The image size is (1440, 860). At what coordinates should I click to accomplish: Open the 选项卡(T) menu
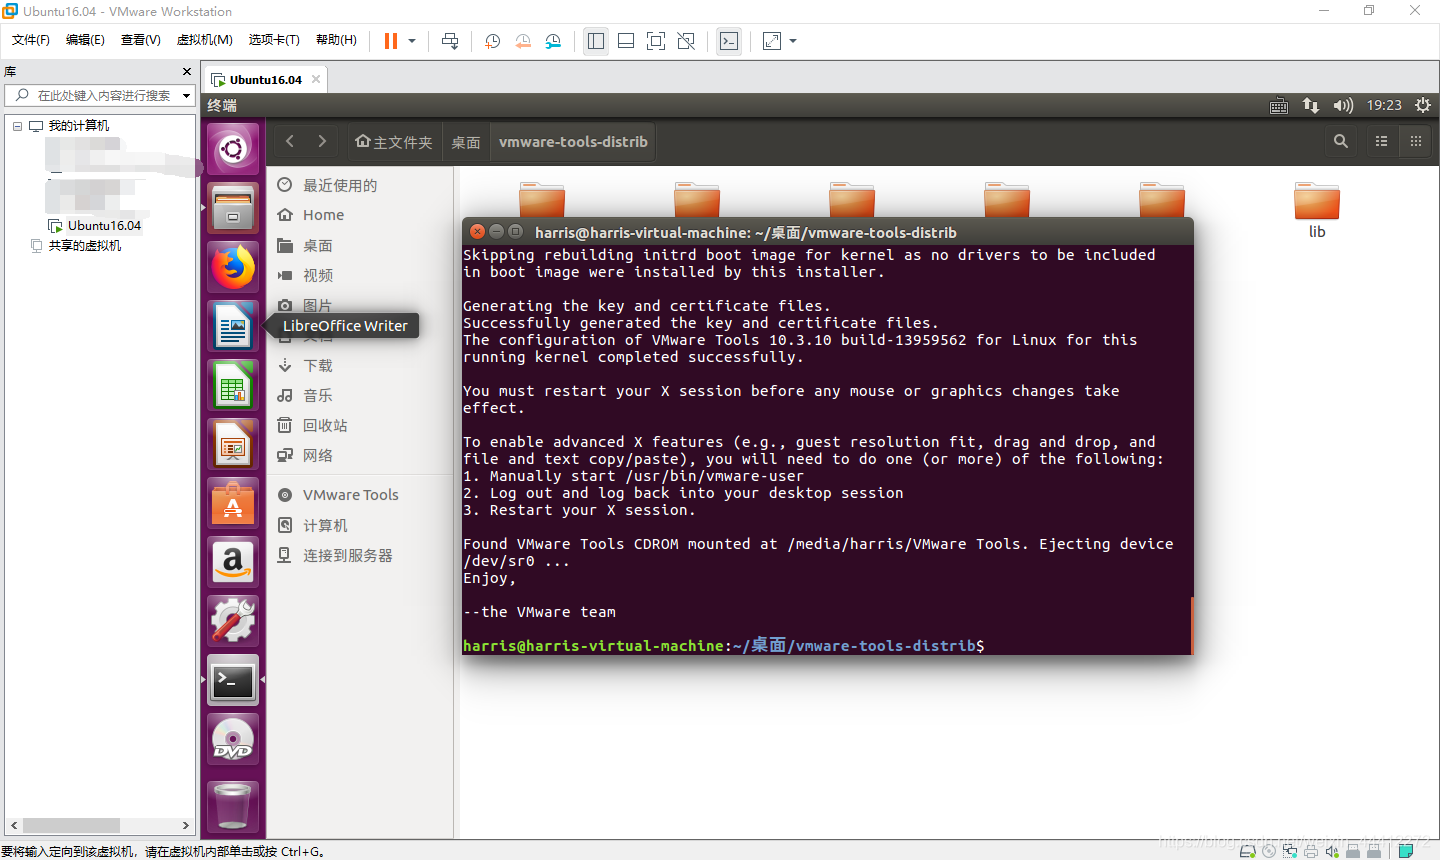click(x=274, y=40)
